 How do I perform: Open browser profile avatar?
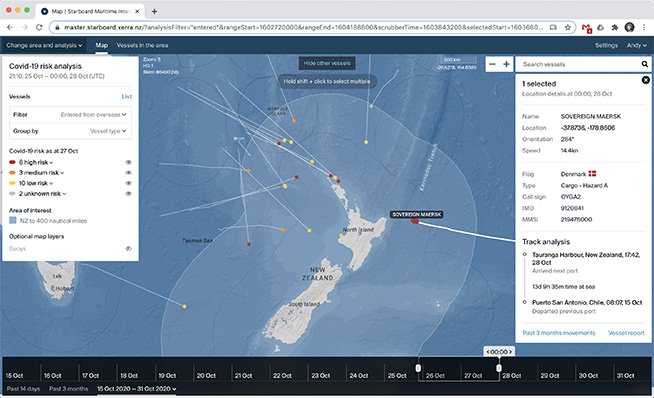[x=629, y=28]
